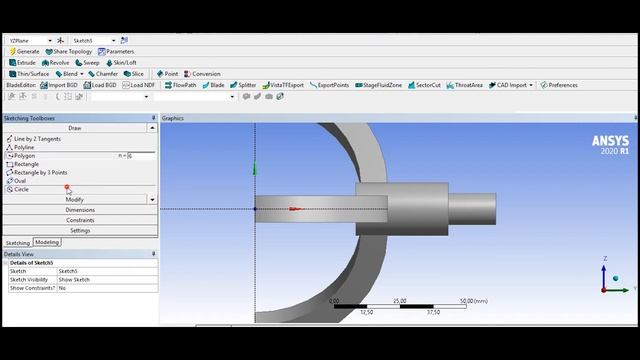640x360 pixels.
Task: Expand the Settings toolbox
Action: click(x=80, y=231)
